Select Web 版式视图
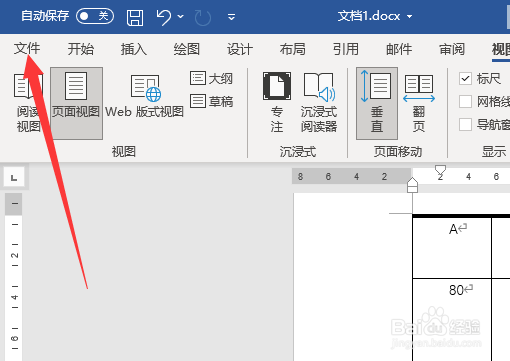Screen dimensions: 510x361 tap(144, 97)
